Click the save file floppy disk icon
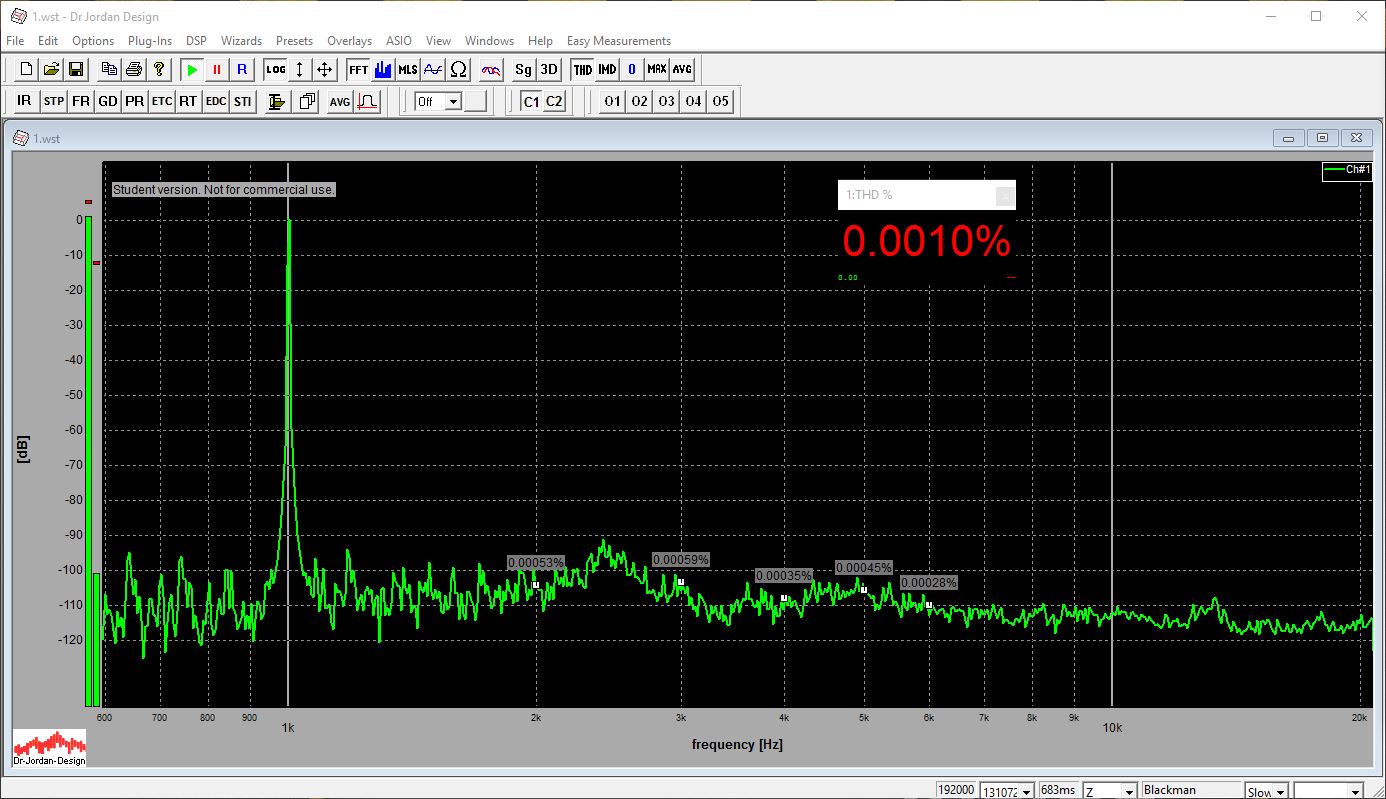The width and height of the screenshot is (1386, 799). (76, 70)
